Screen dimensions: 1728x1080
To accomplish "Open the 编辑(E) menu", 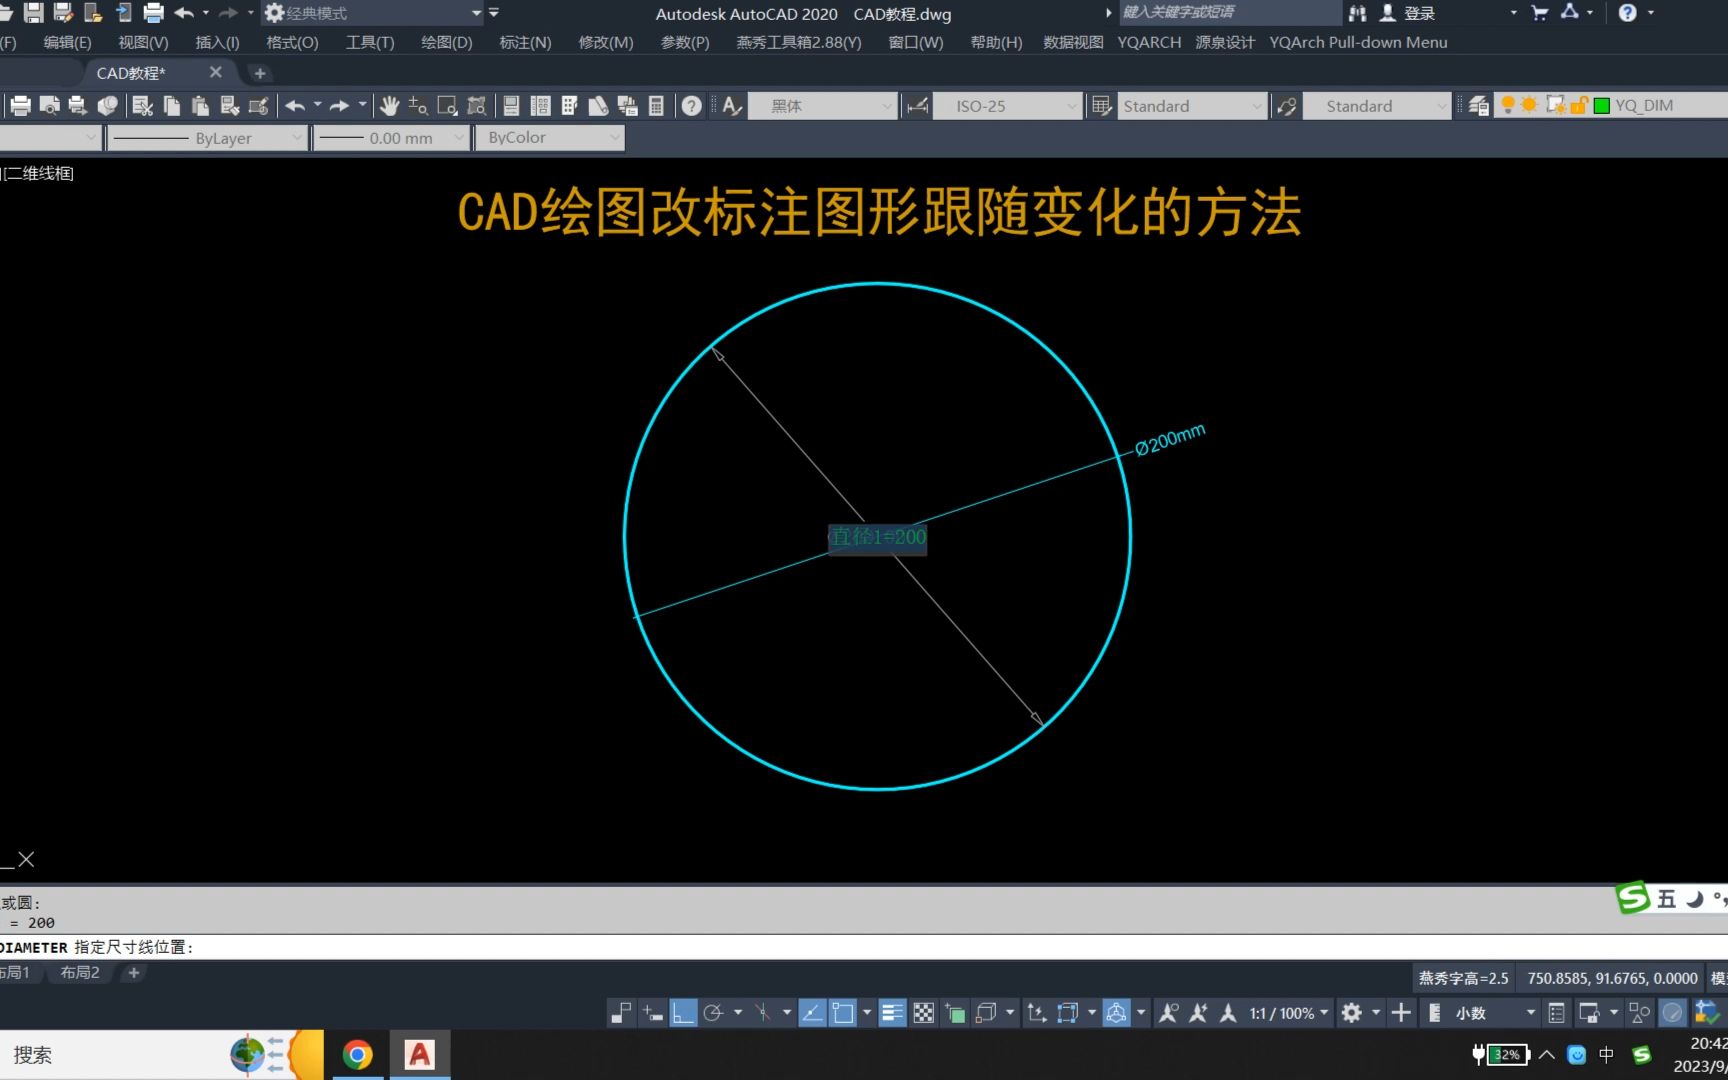I will pyautogui.click(x=67, y=42).
